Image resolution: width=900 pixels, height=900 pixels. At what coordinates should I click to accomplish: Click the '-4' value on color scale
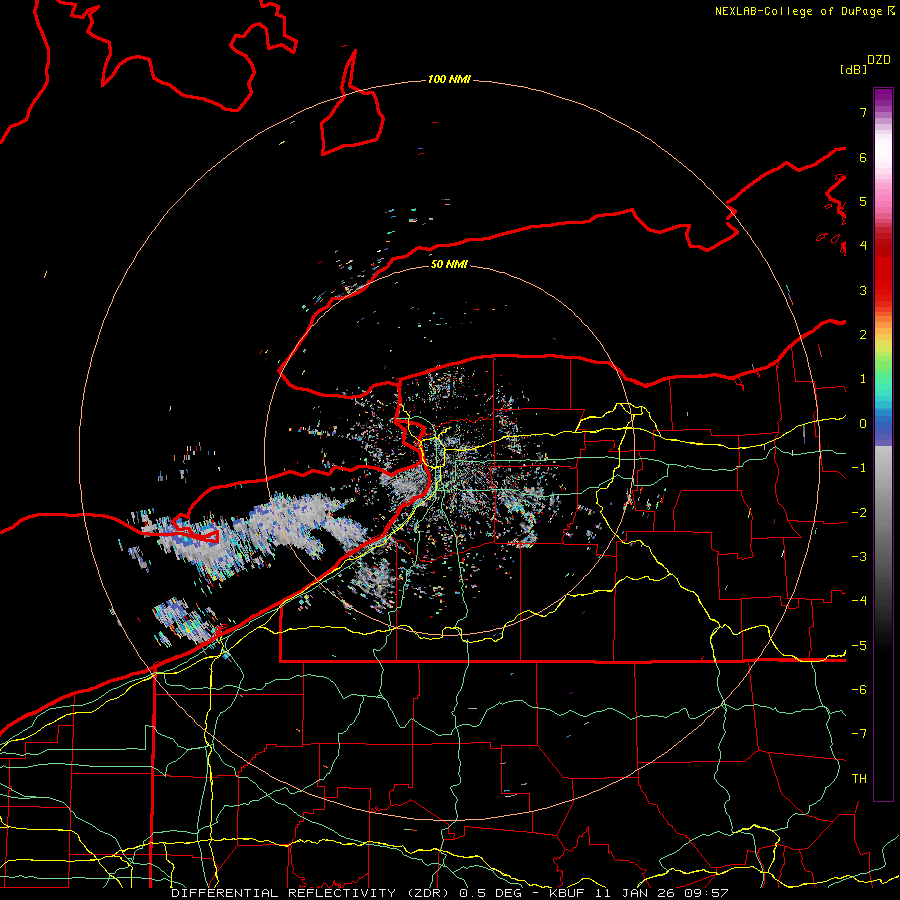(859, 601)
